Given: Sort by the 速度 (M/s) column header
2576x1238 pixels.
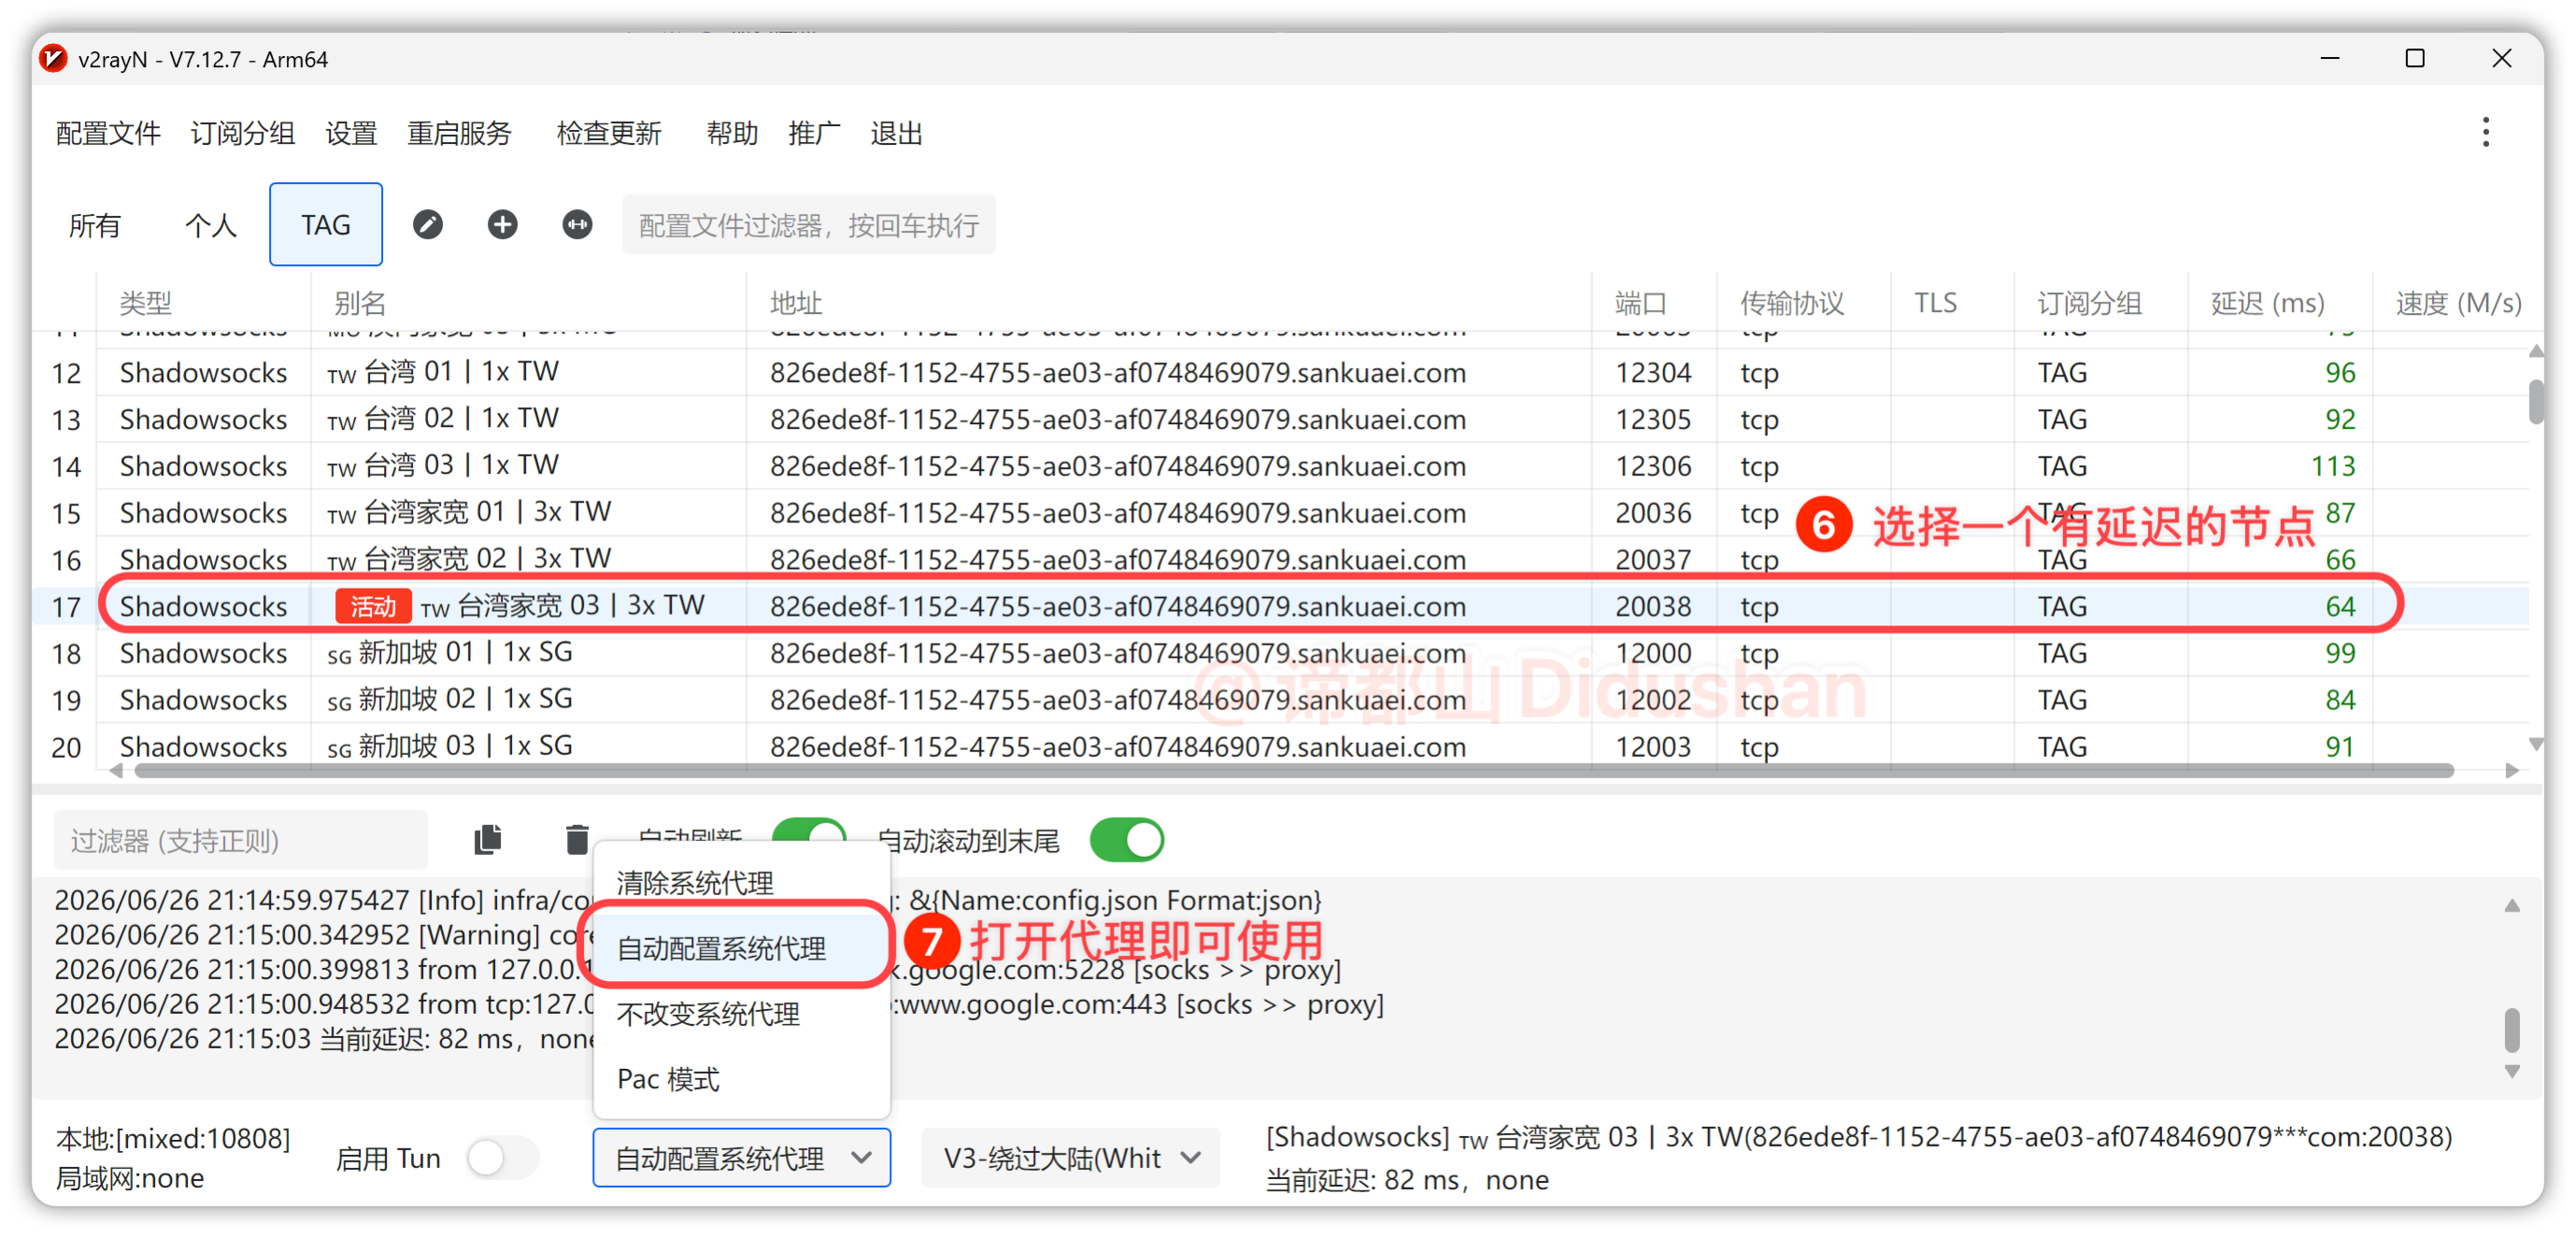Looking at the screenshot, I should pos(2458,303).
